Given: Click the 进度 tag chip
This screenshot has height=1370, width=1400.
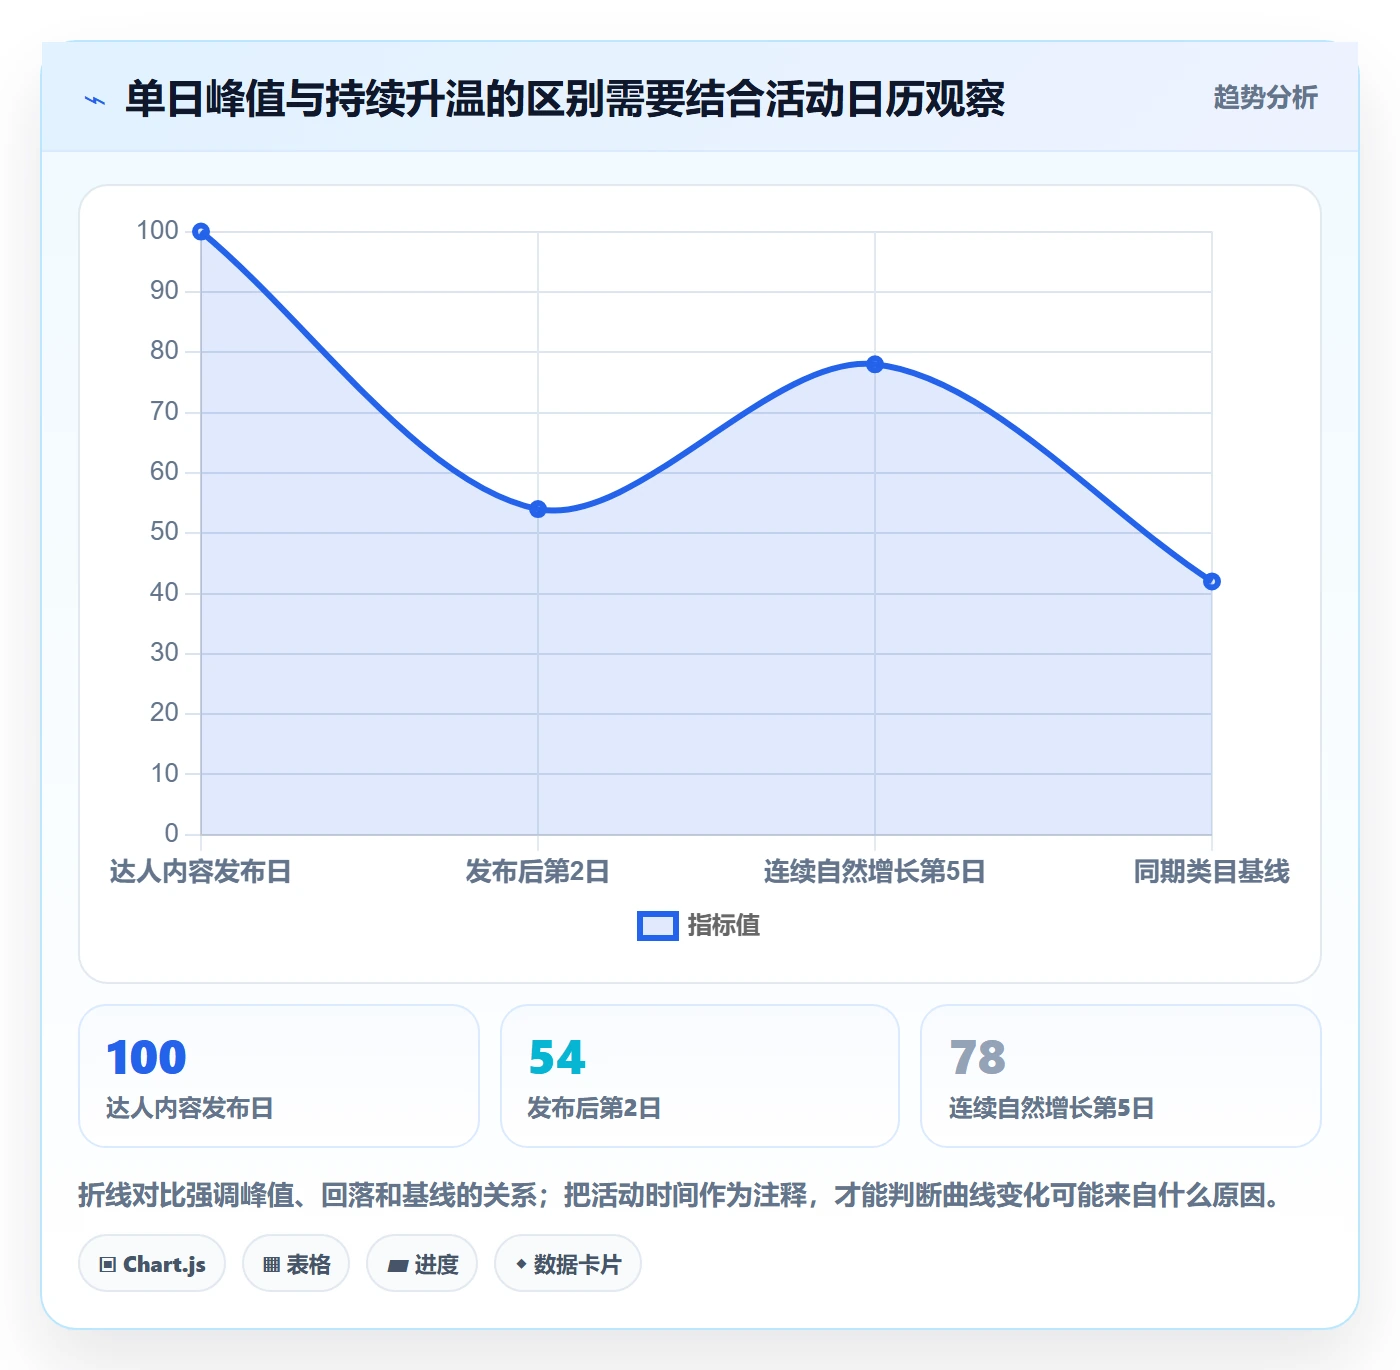Looking at the screenshot, I should pos(422,1264).
